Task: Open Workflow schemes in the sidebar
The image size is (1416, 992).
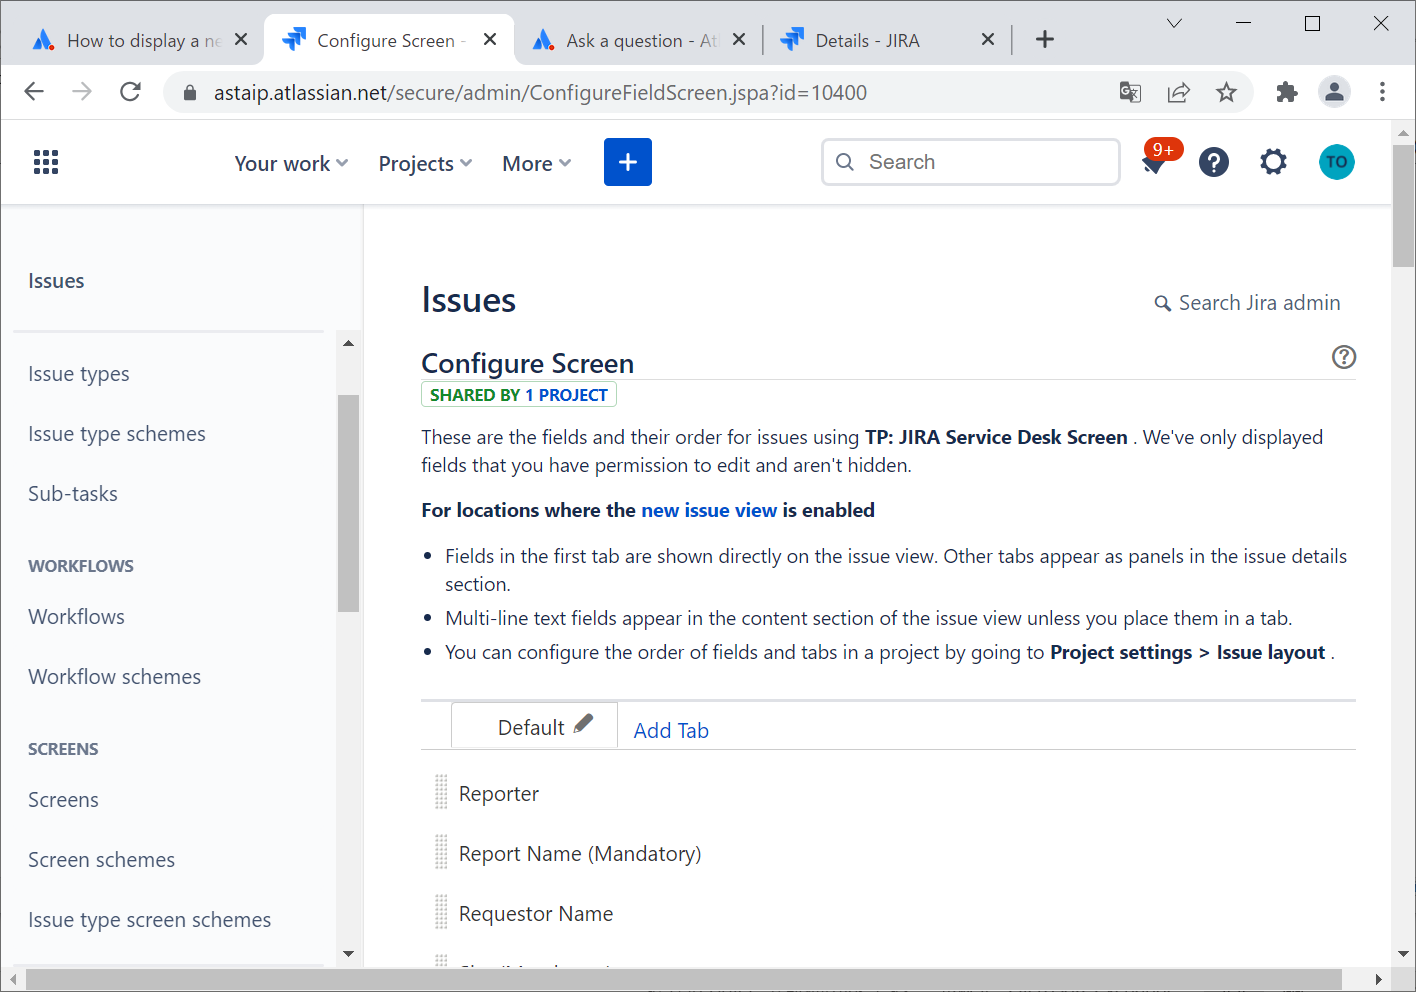Action: [x=115, y=677]
